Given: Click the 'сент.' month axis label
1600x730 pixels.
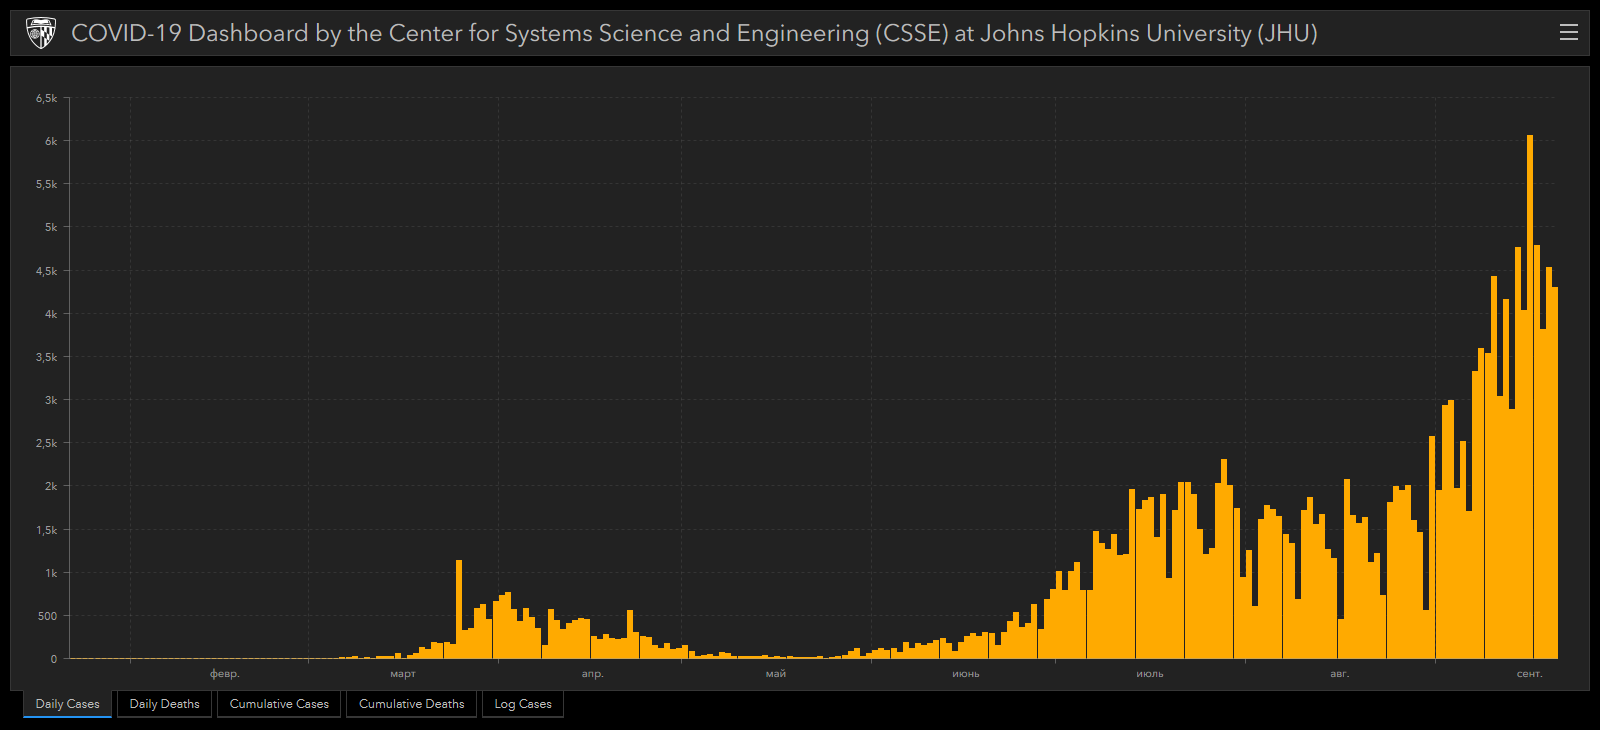Looking at the screenshot, I should coord(1530,674).
